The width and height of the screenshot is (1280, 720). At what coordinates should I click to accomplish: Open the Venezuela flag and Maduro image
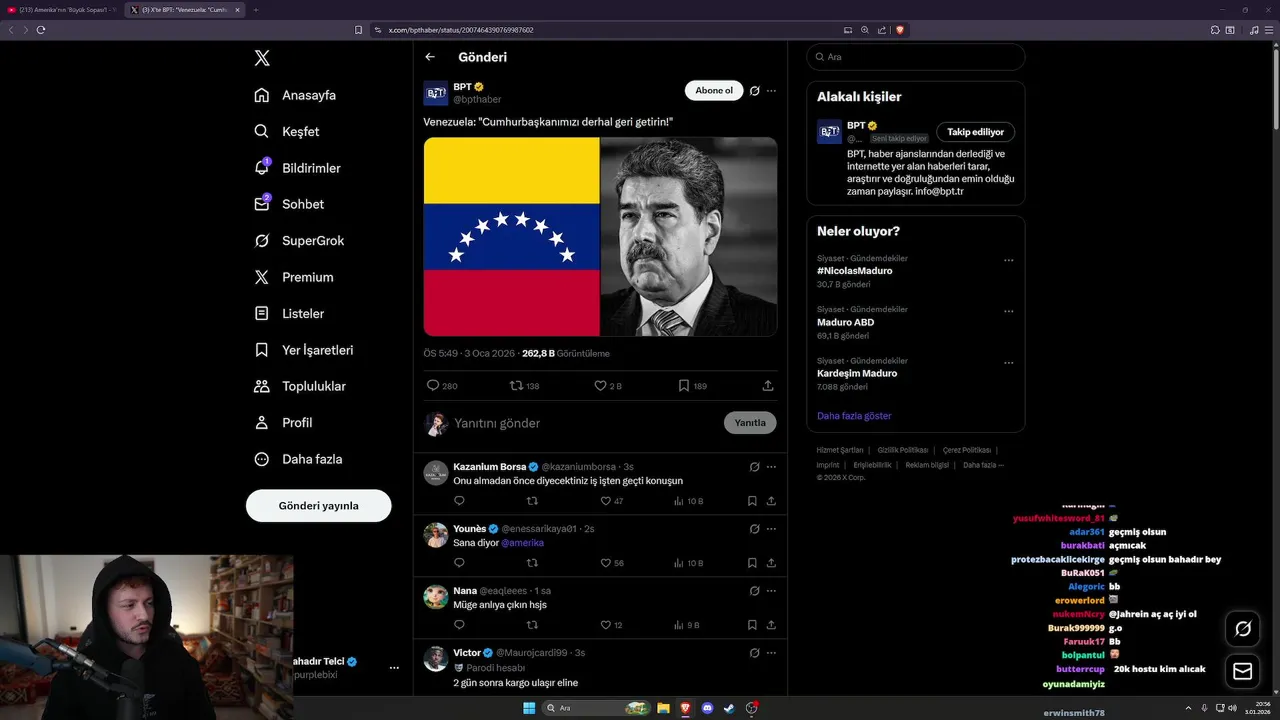tap(600, 237)
